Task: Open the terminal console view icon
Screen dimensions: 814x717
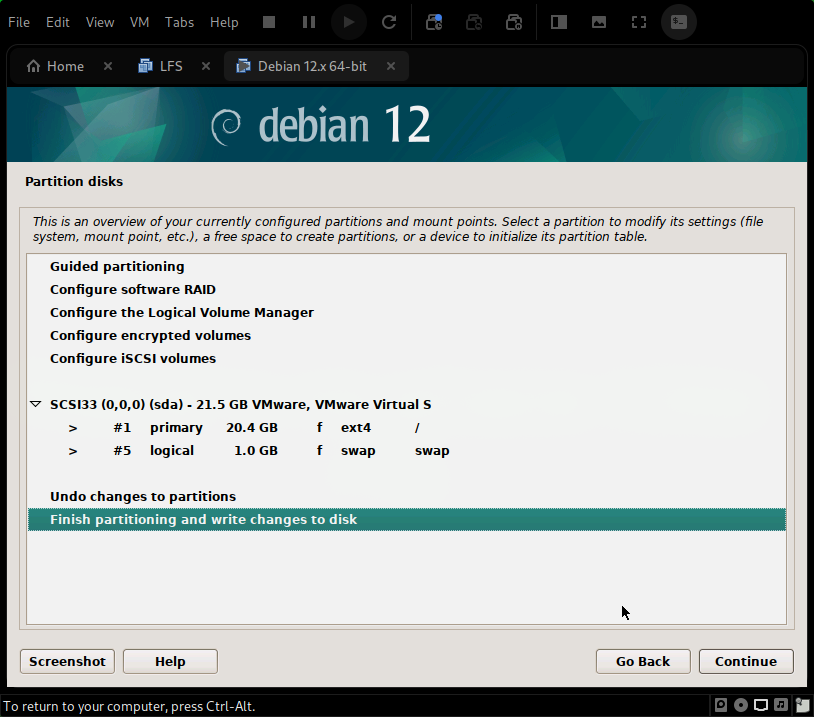Action: point(679,22)
